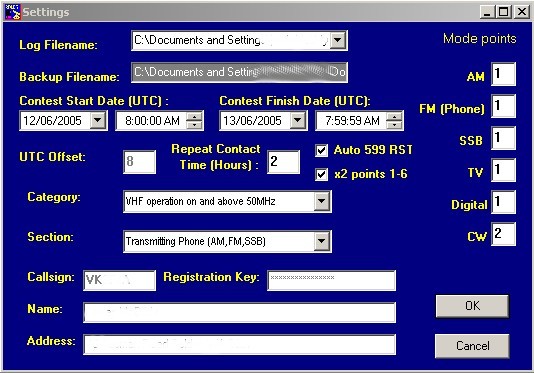Viewport: 534px width, 373px height.
Task: Click the Settings window app icon
Action: [13, 12]
